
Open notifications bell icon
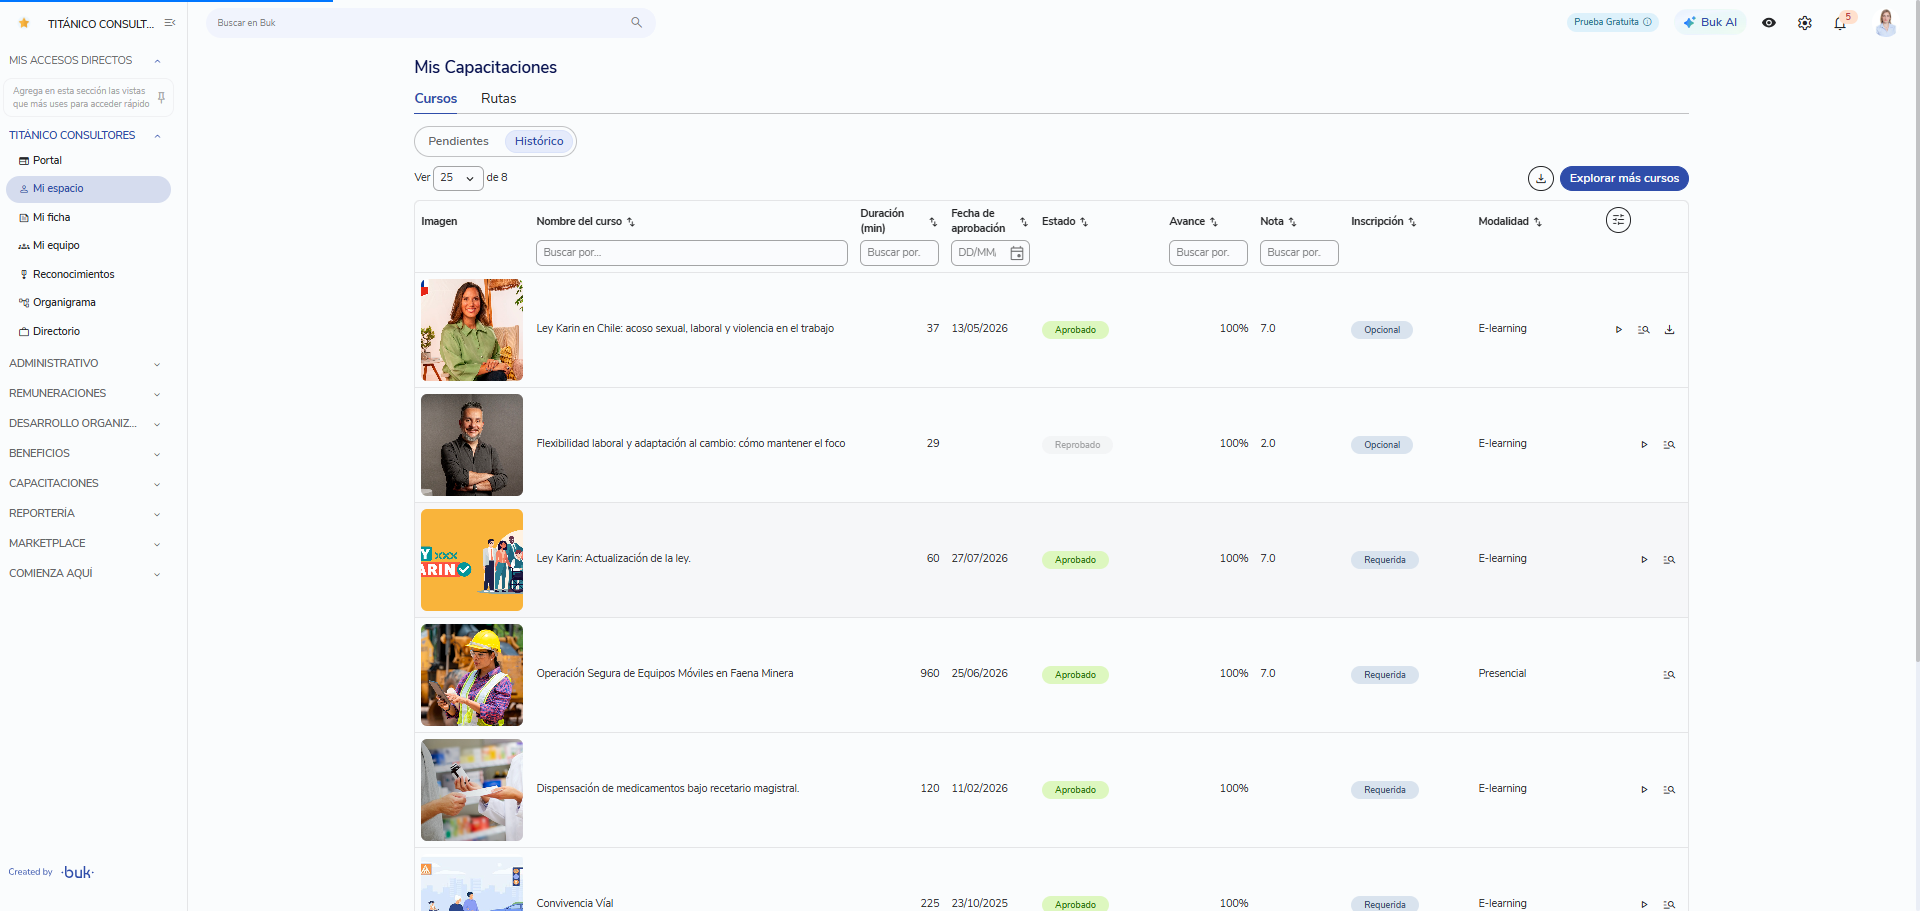tap(1840, 23)
